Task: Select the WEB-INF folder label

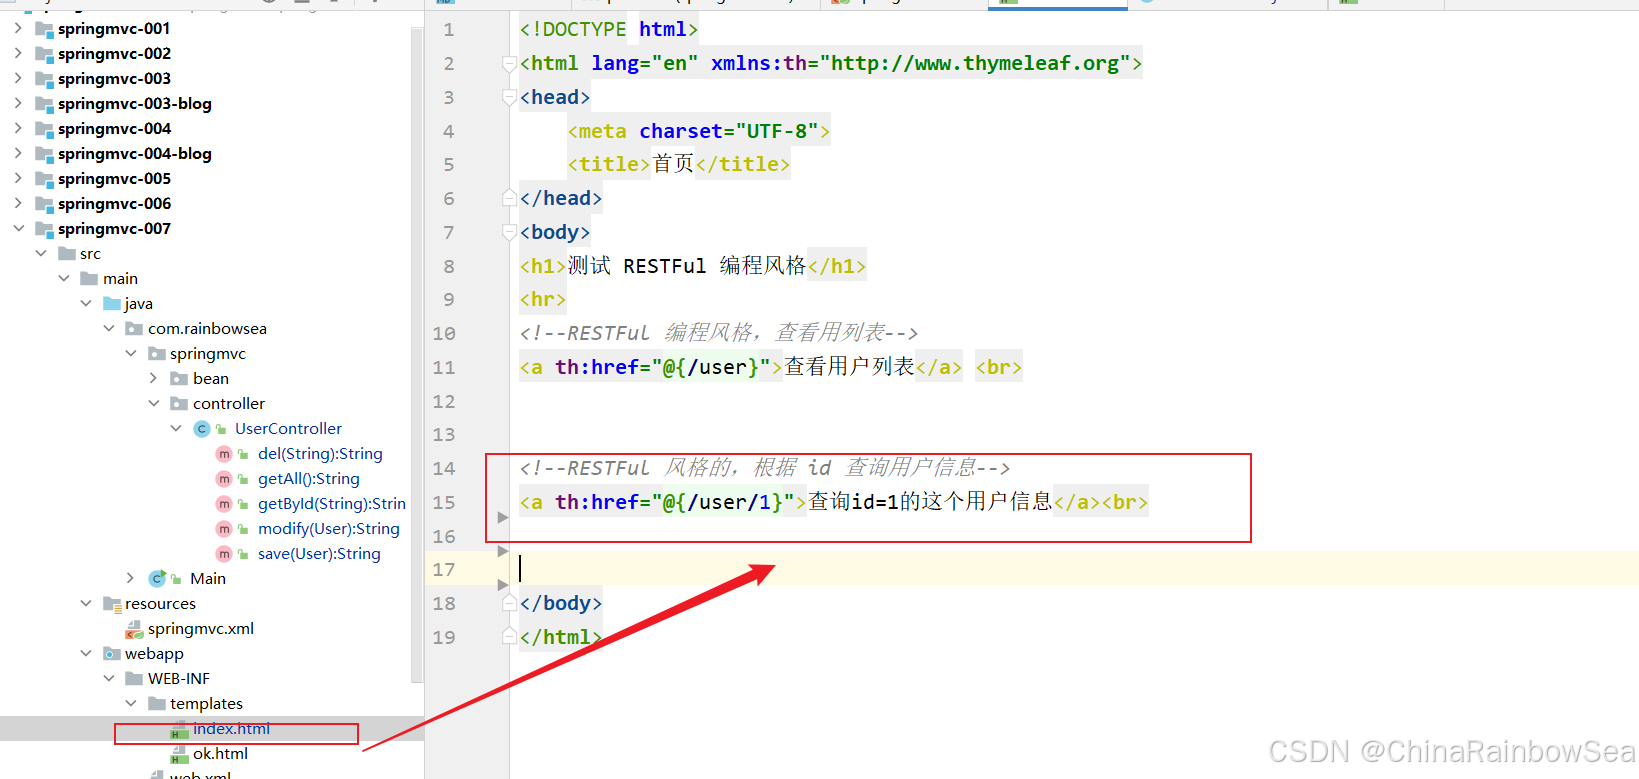Action: (x=179, y=678)
